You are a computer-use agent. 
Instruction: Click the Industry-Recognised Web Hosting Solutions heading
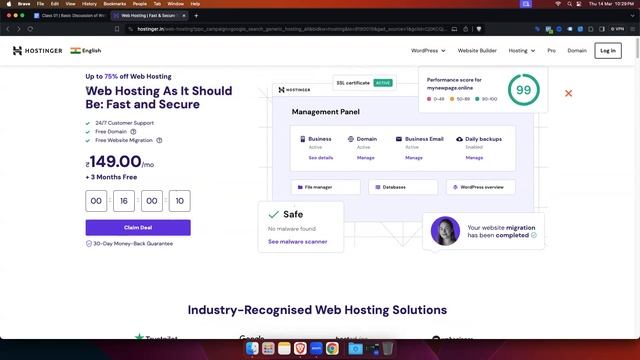point(317,310)
